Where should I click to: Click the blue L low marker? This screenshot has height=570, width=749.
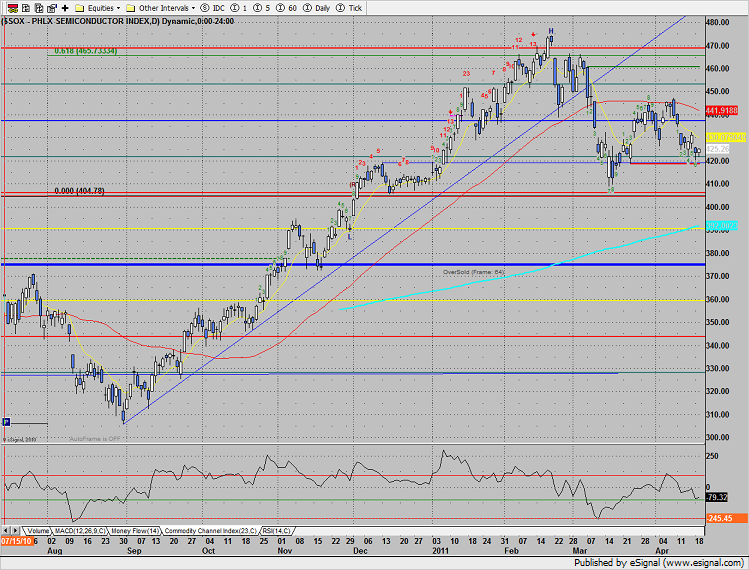(349, 237)
